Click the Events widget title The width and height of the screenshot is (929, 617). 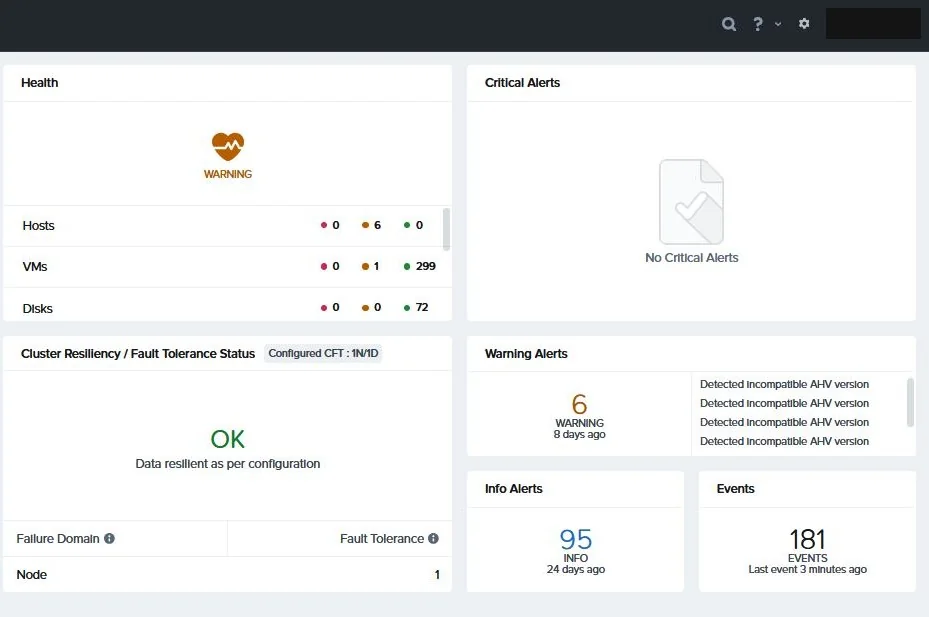tap(736, 489)
